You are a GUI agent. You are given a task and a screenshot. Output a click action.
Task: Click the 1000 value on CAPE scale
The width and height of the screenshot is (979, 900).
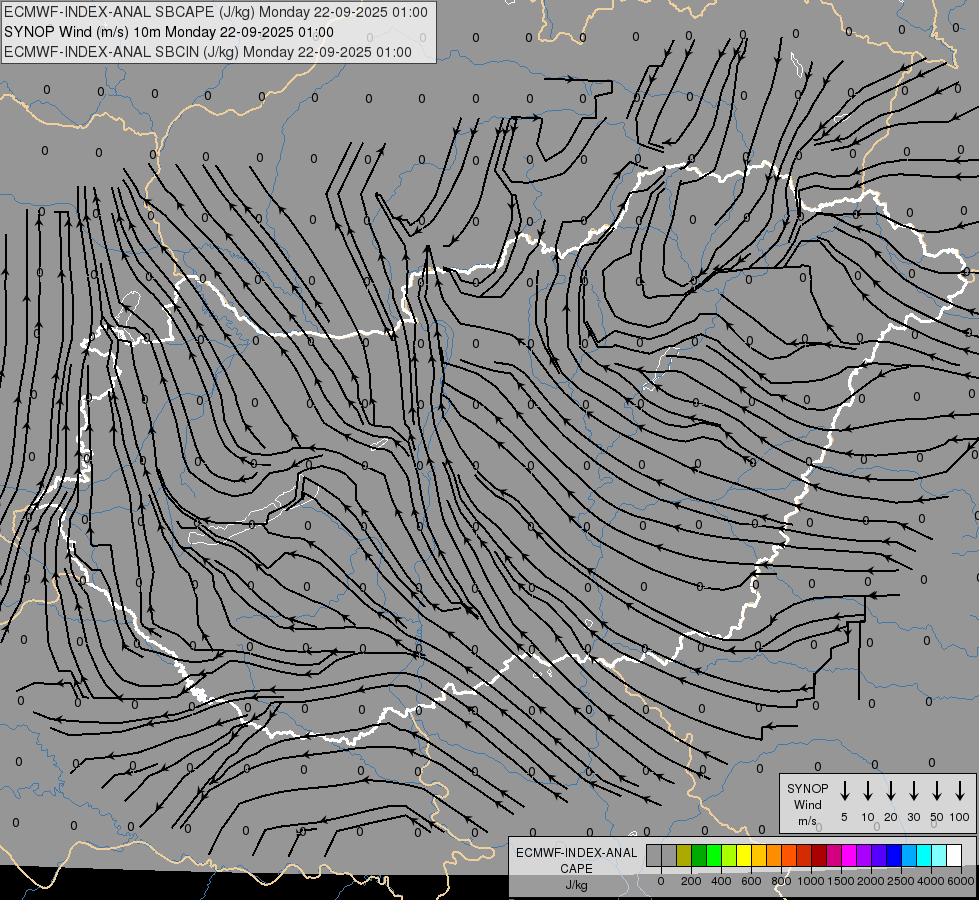811,881
